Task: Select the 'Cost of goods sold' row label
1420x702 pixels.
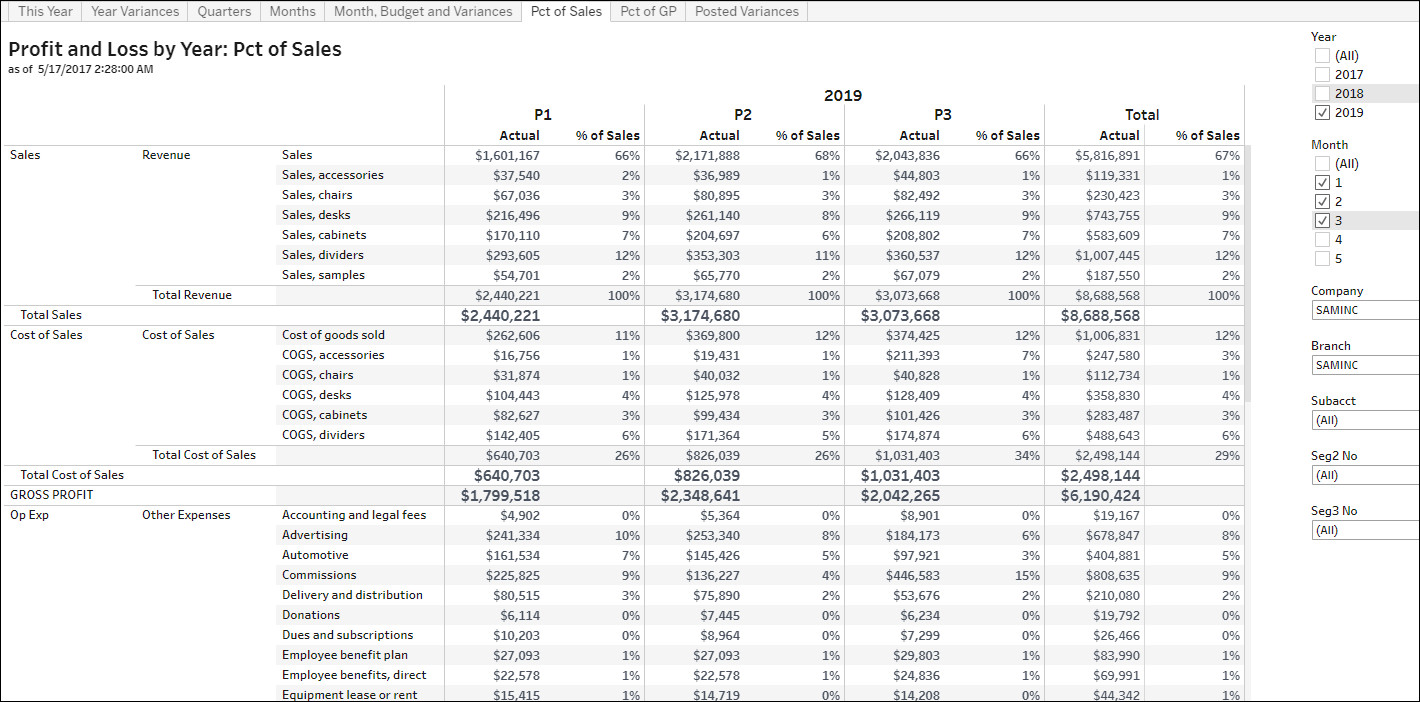Action: click(x=333, y=335)
